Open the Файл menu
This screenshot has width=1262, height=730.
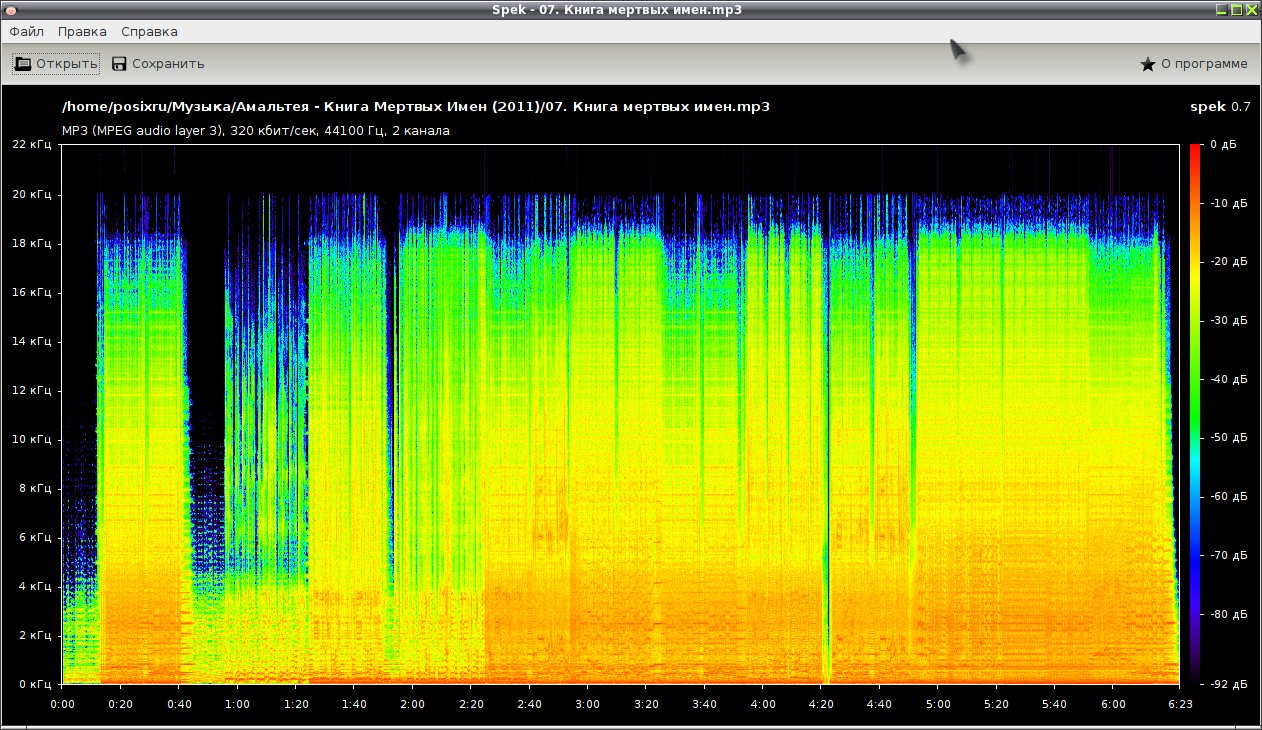(27, 32)
